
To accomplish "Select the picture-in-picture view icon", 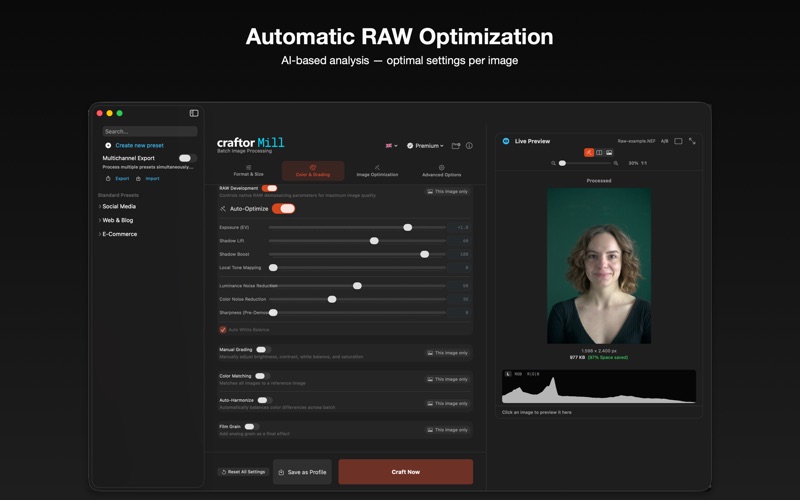I will (609, 153).
